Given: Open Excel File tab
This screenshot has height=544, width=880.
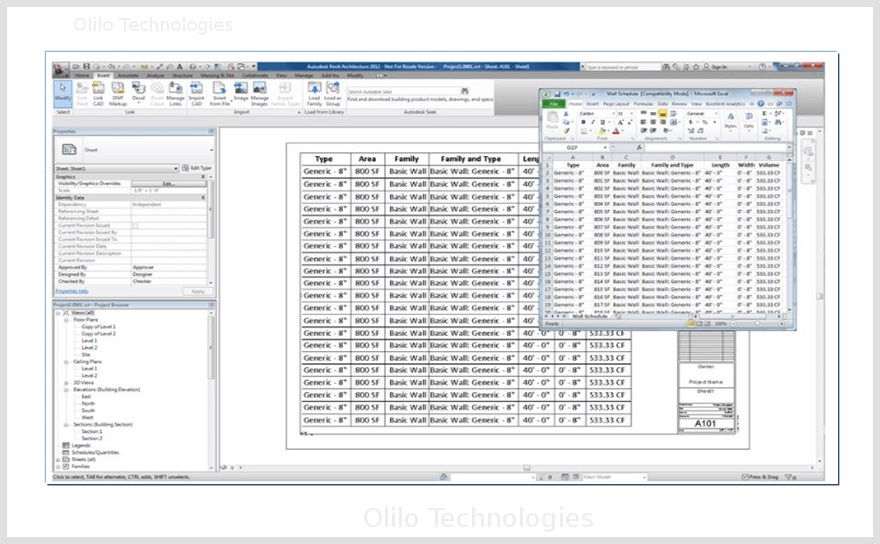Looking at the screenshot, I should pos(554,104).
